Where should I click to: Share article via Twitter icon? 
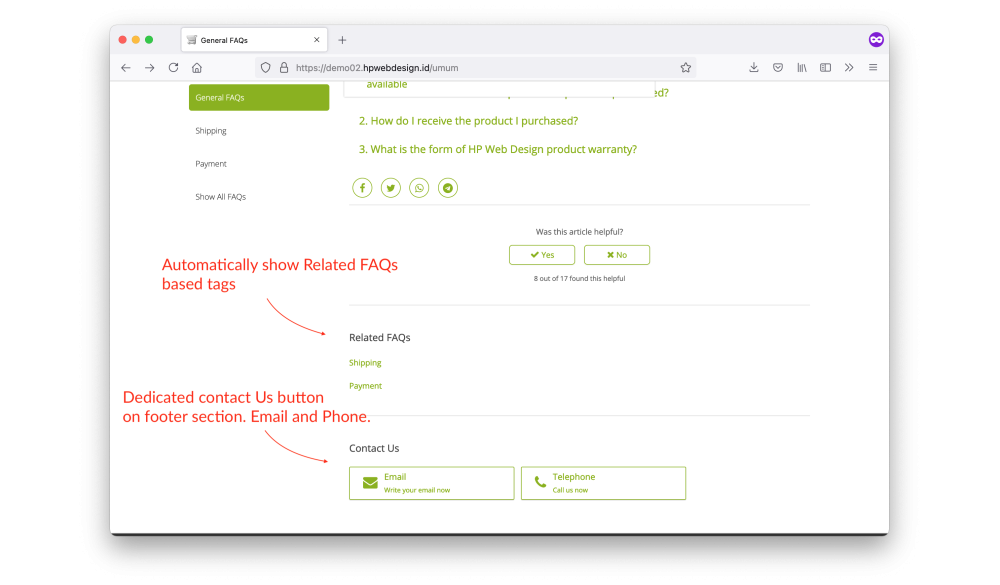point(391,188)
